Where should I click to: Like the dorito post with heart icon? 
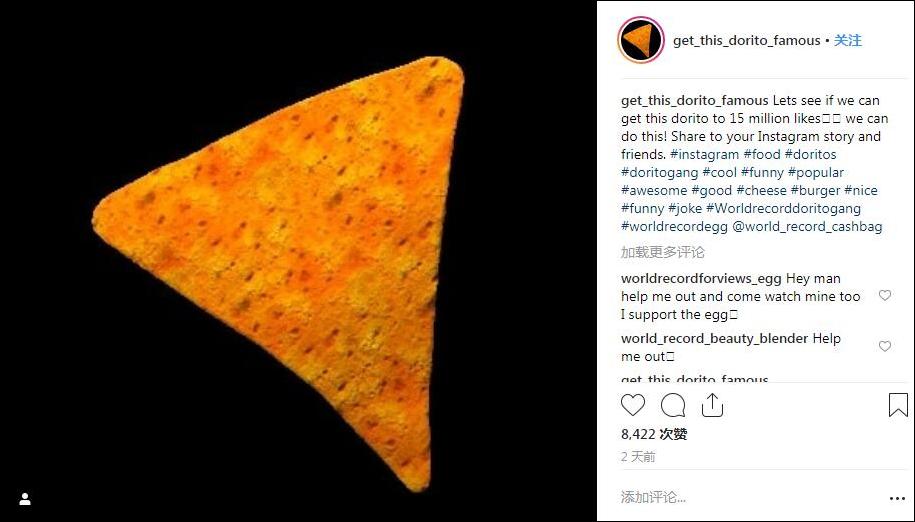tap(633, 405)
